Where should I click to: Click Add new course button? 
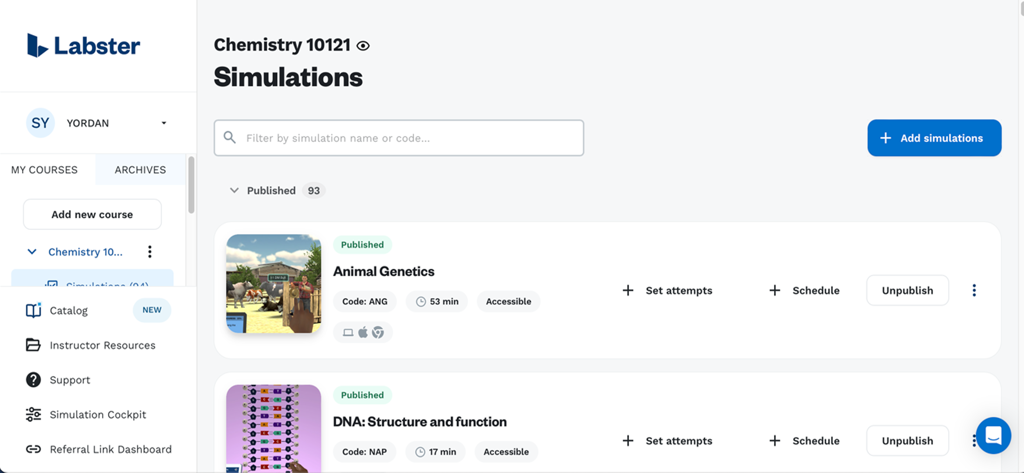(x=92, y=214)
